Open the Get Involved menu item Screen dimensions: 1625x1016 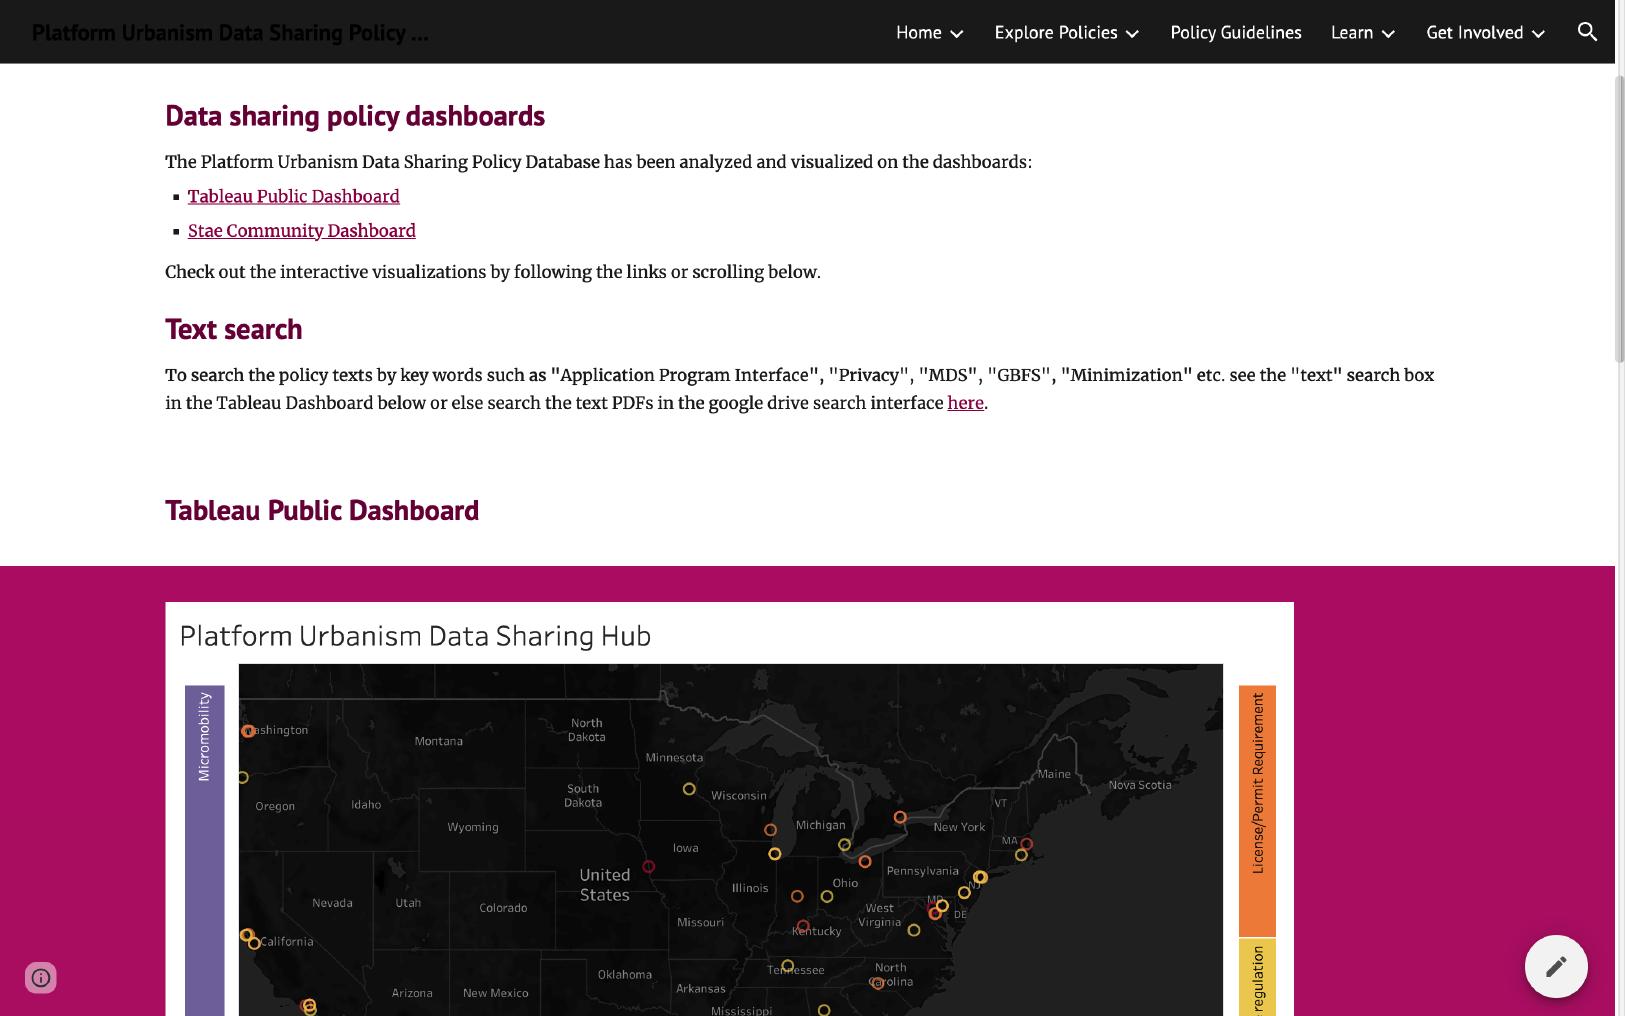[x=1475, y=32]
